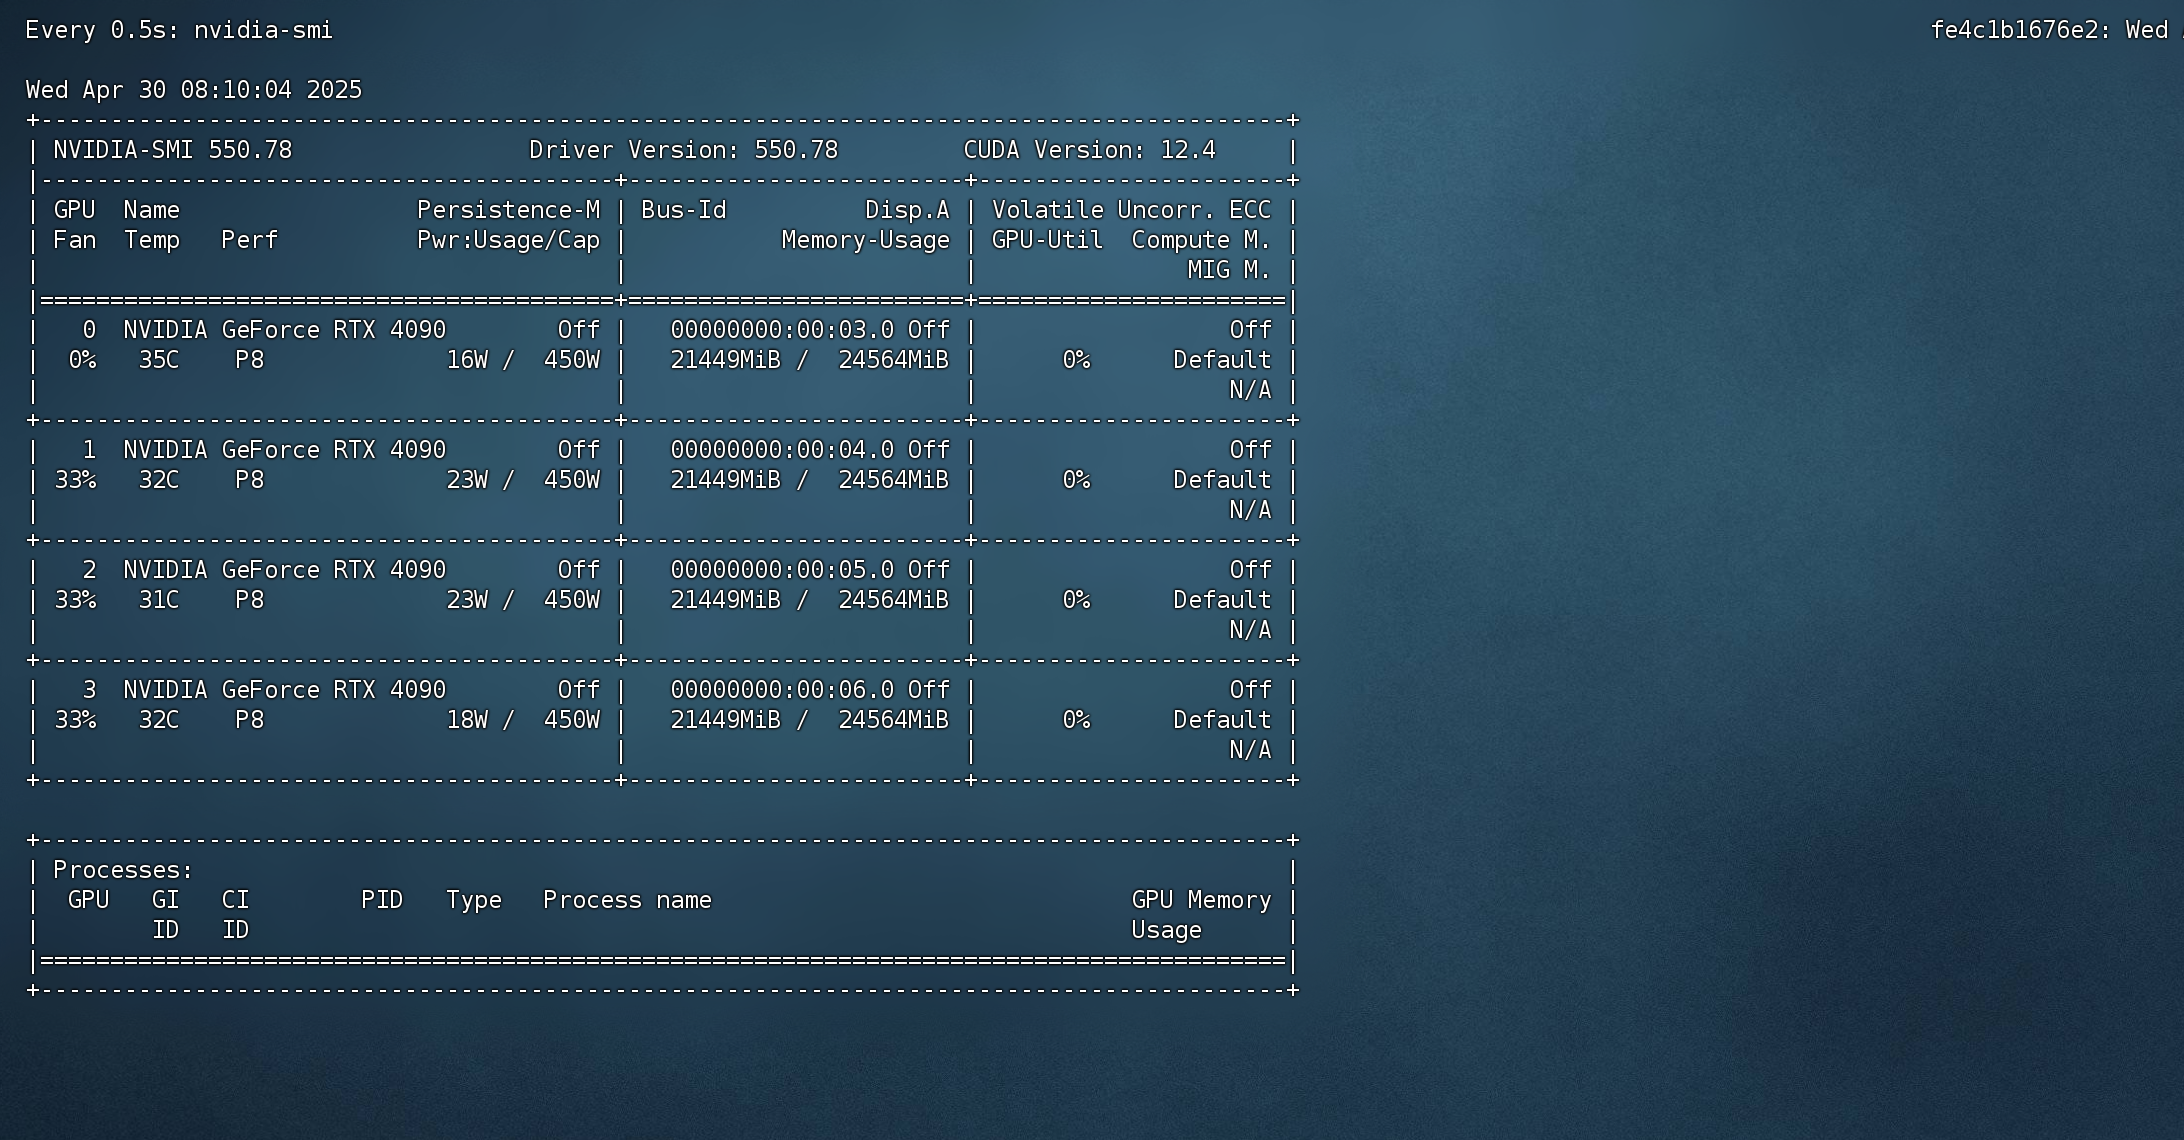This screenshot has width=2184, height=1140.
Task: Click the NVIDIA-SMI 550.78 version label
Action: [172, 150]
